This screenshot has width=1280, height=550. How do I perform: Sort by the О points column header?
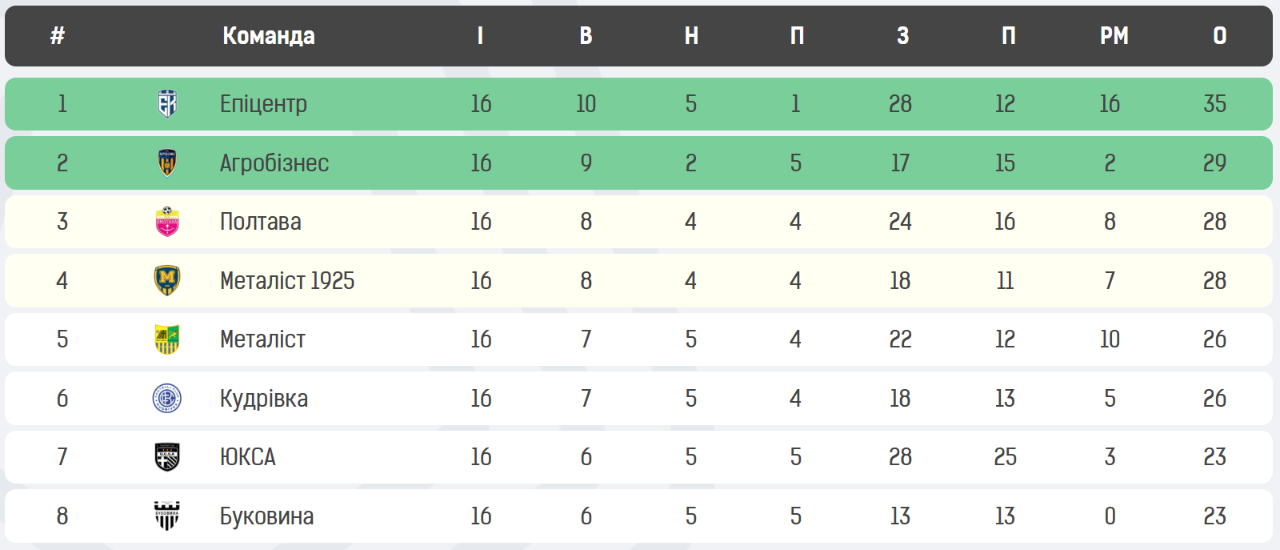pos(1220,36)
